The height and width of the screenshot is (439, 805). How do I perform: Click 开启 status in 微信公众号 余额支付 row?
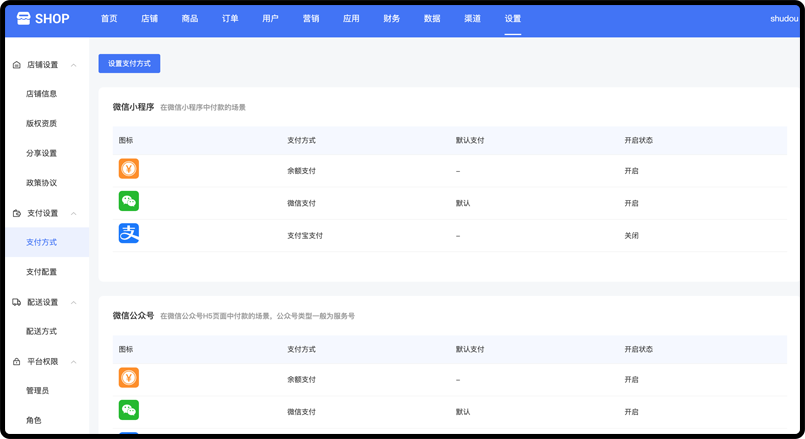click(x=631, y=379)
